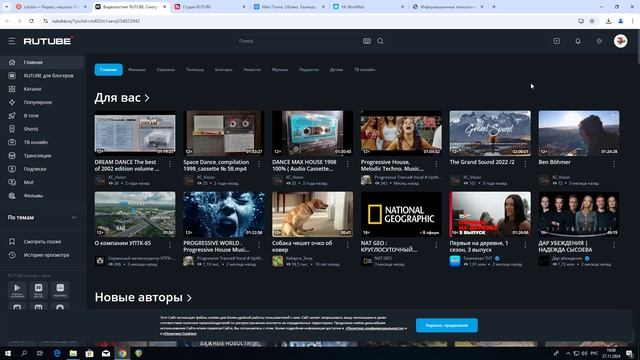Open Progressive House, Melodic Techno title
The image size is (640, 360).
click(392, 165)
